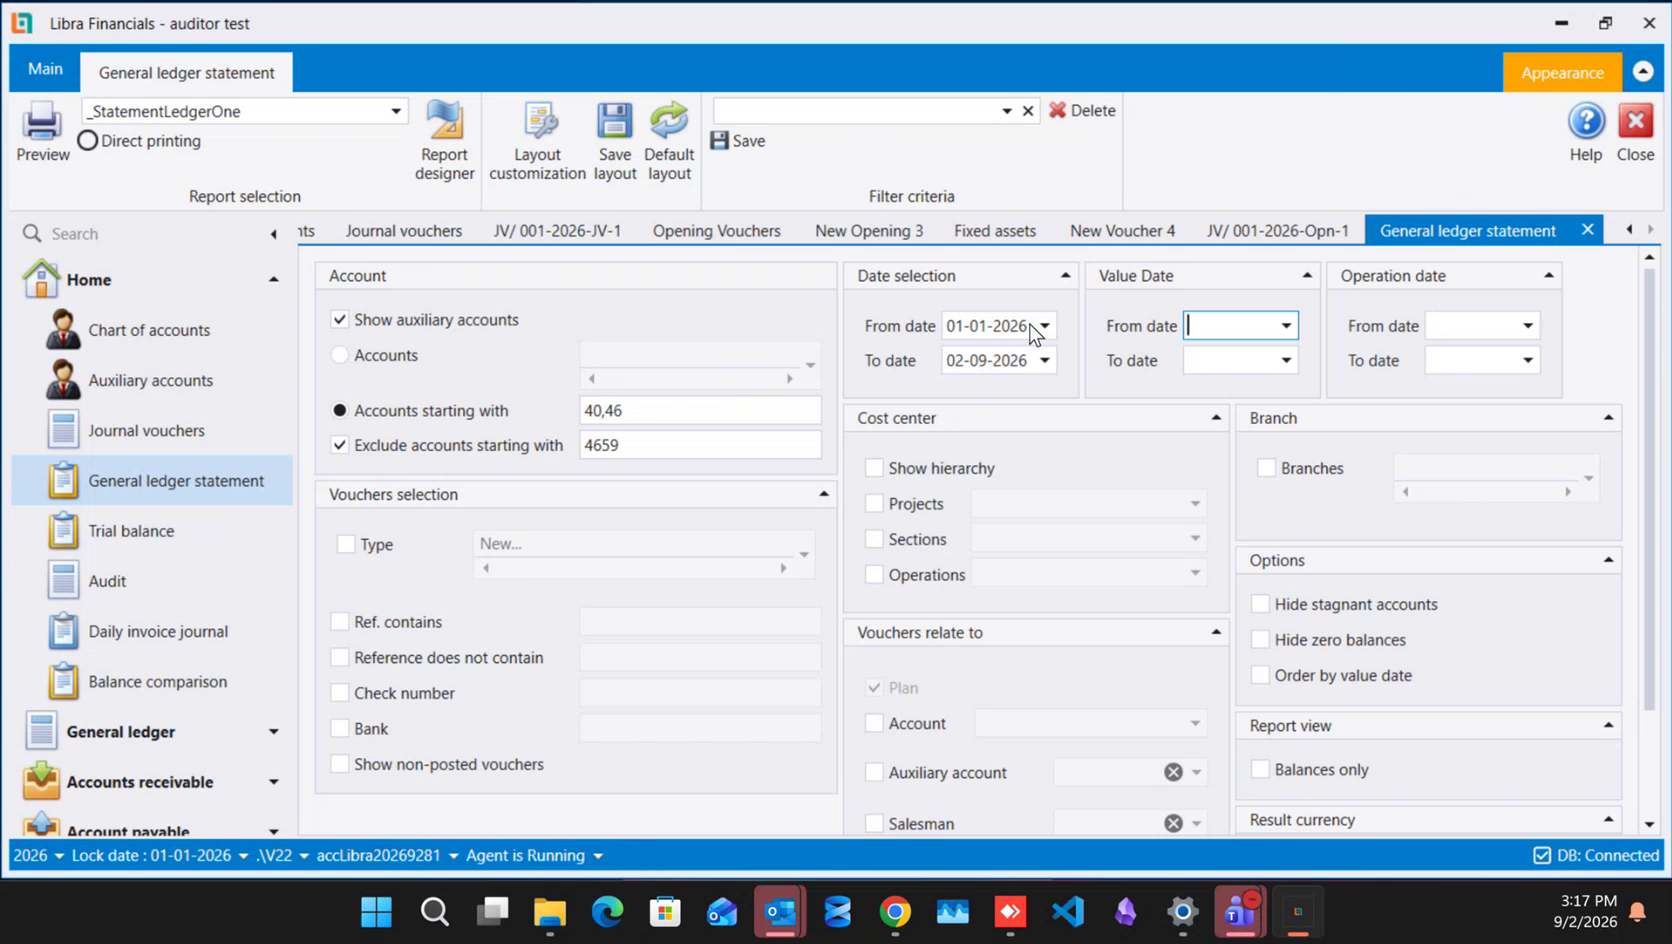The height and width of the screenshot is (944, 1672).
Task: Enable Balances only checkbox
Action: 1260,770
